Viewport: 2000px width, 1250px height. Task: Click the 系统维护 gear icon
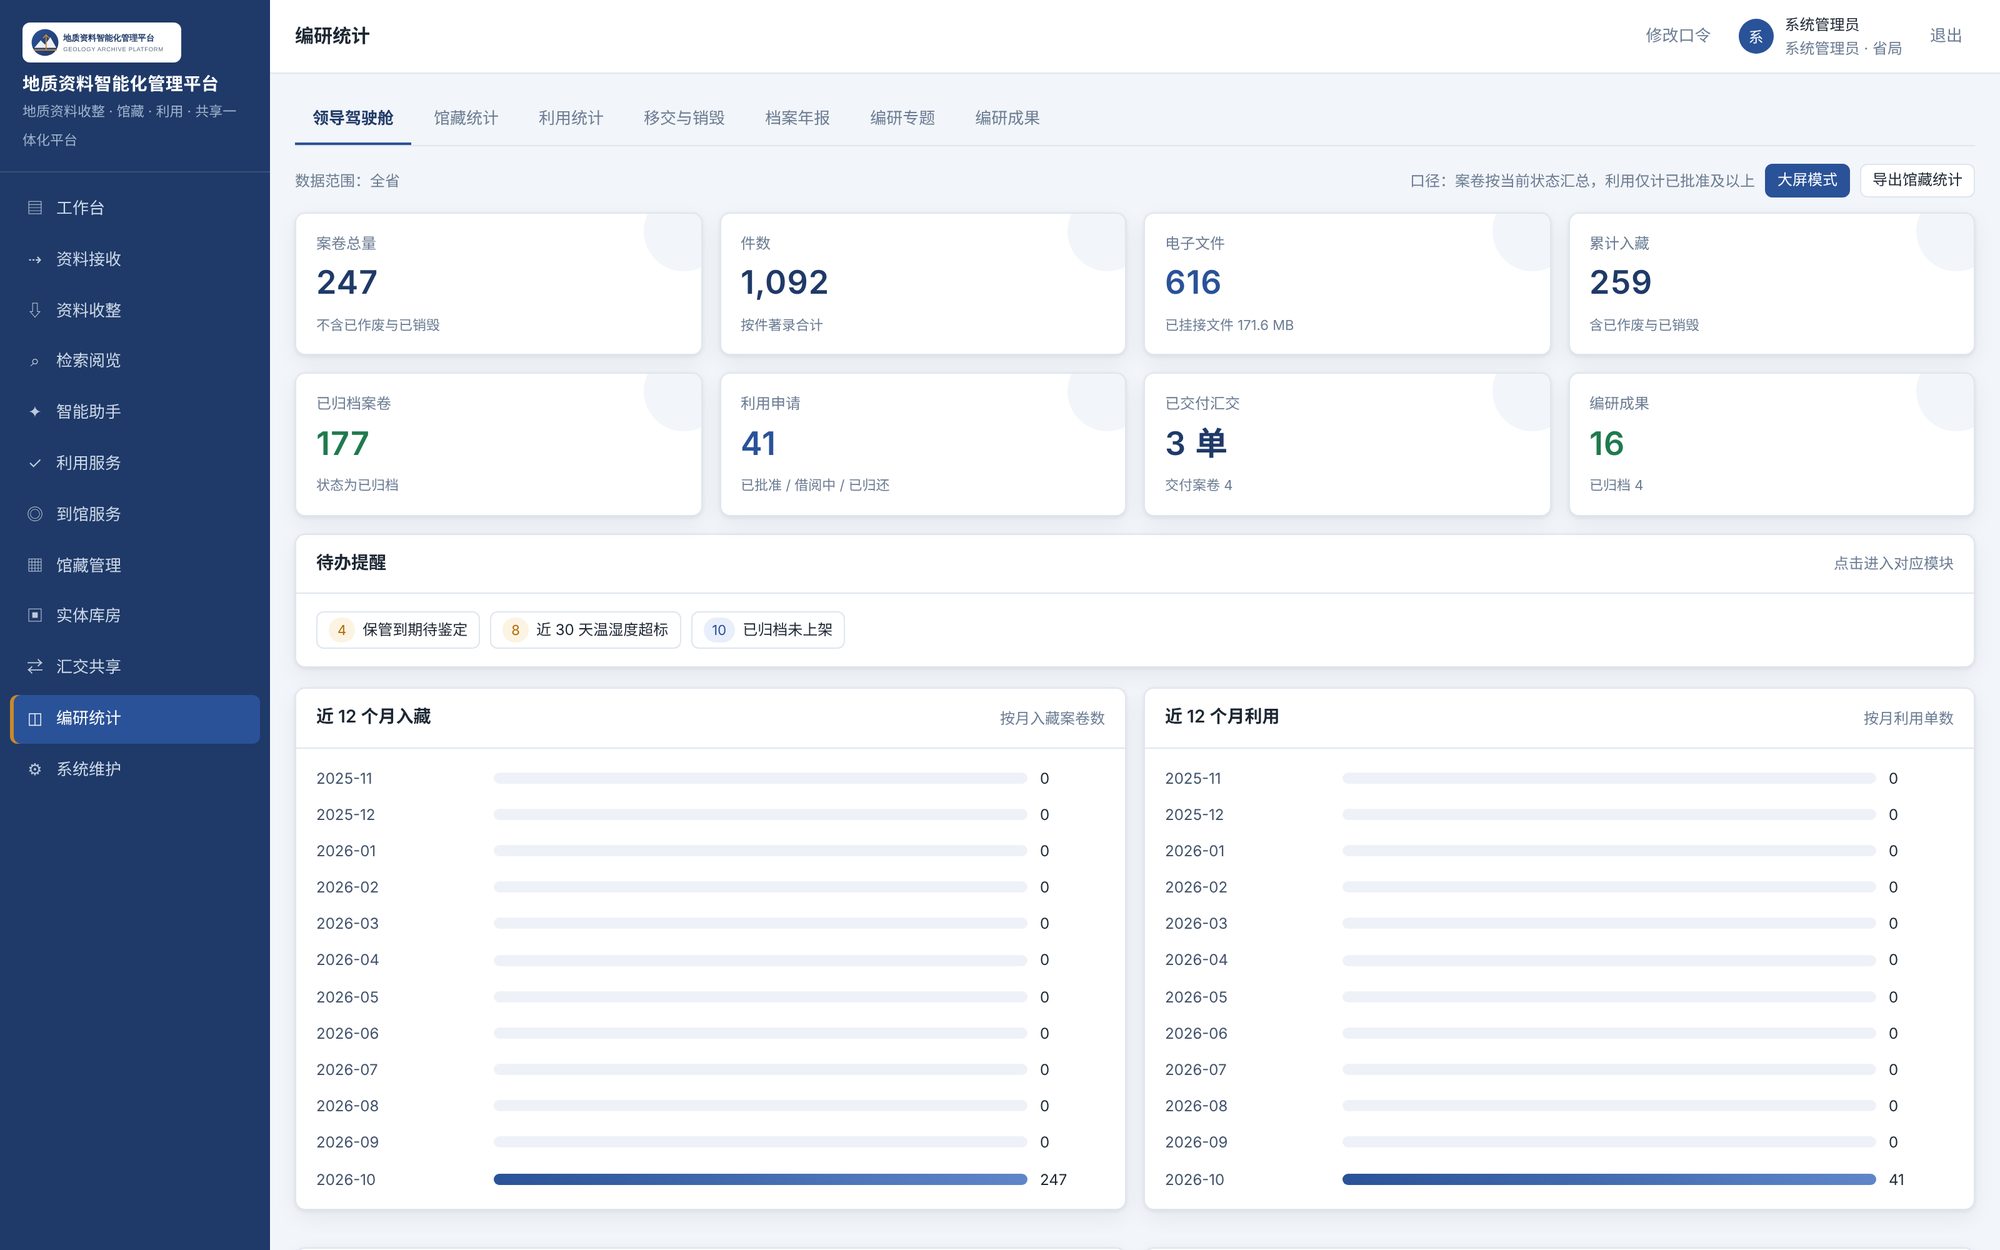tap(35, 769)
